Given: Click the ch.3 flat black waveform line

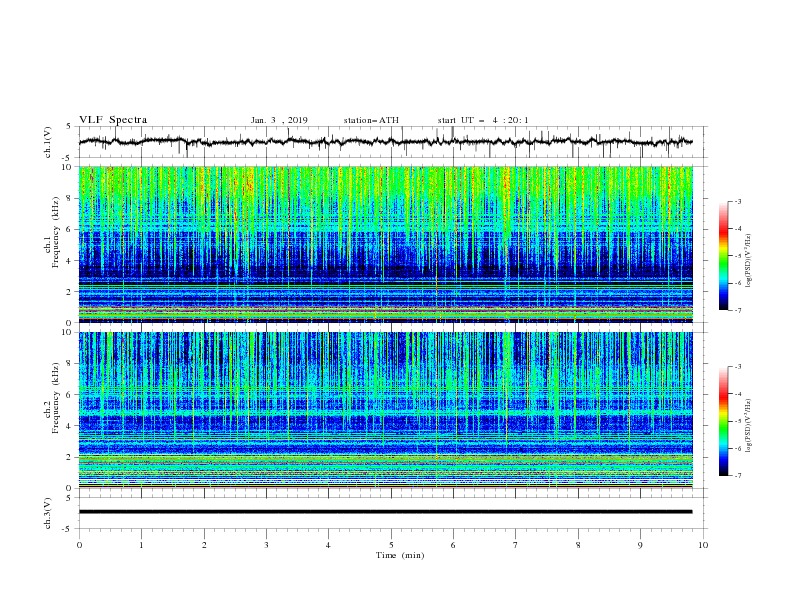Looking at the screenshot, I should click(x=385, y=512).
